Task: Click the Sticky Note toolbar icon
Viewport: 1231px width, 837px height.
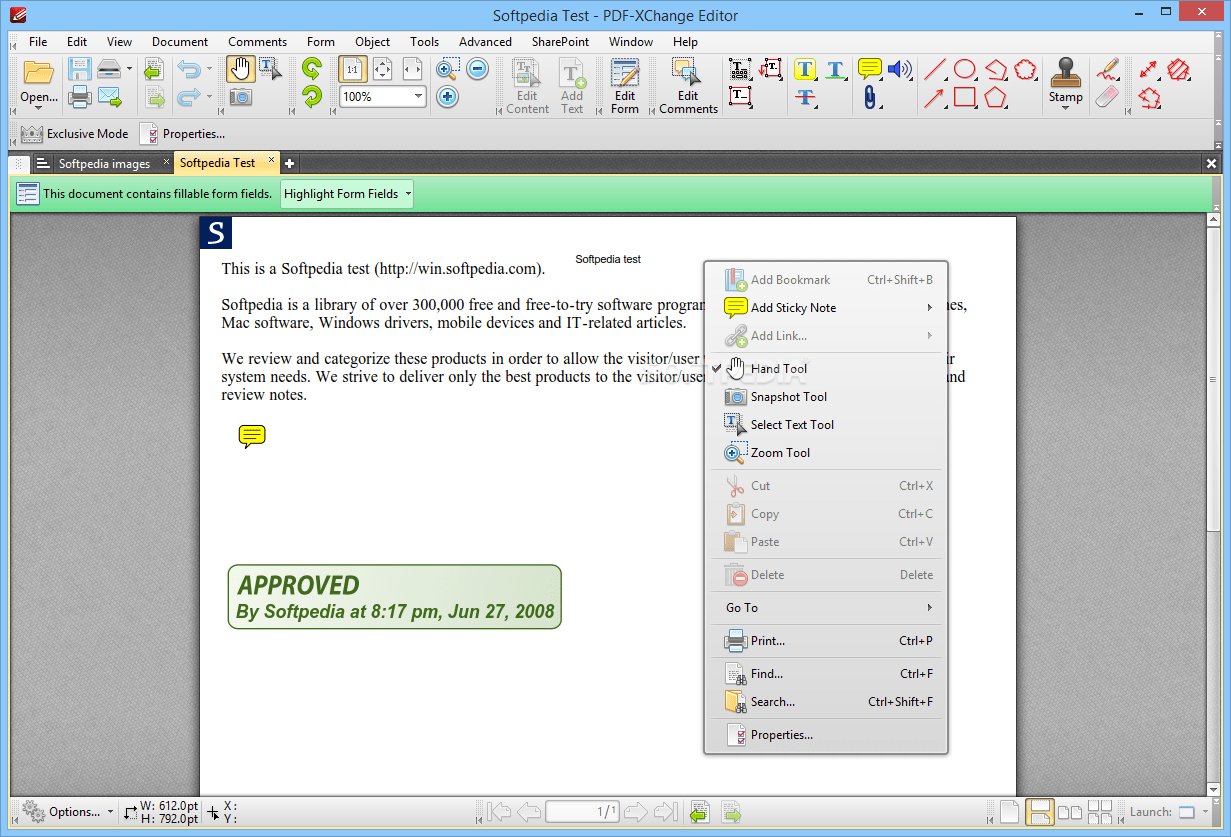Action: pyautogui.click(x=870, y=69)
